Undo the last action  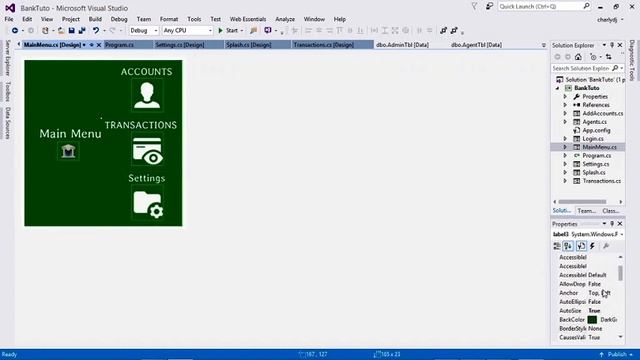[x=96, y=31]
